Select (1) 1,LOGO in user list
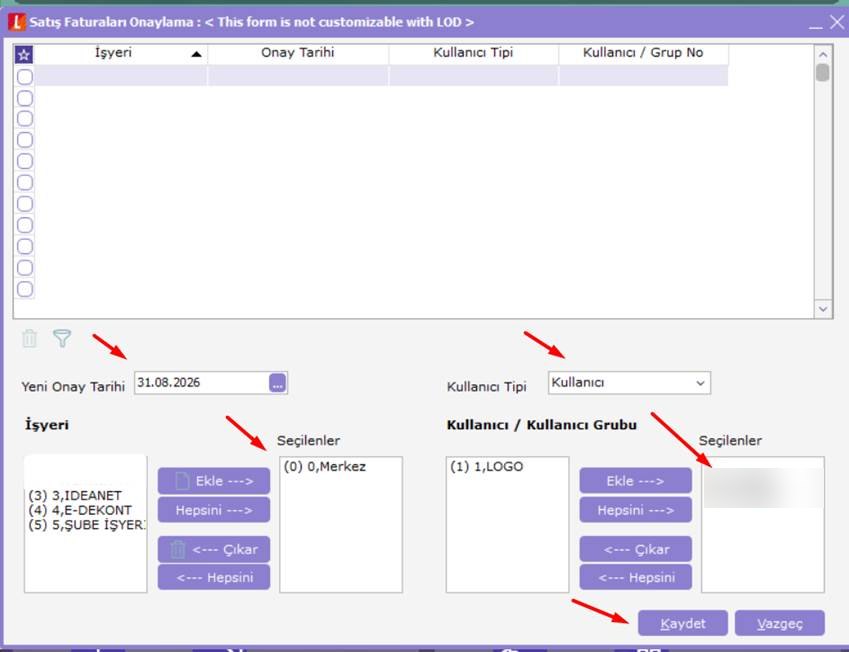The width and height of the screenshot is (849, 652). click(x=486, y=466)
